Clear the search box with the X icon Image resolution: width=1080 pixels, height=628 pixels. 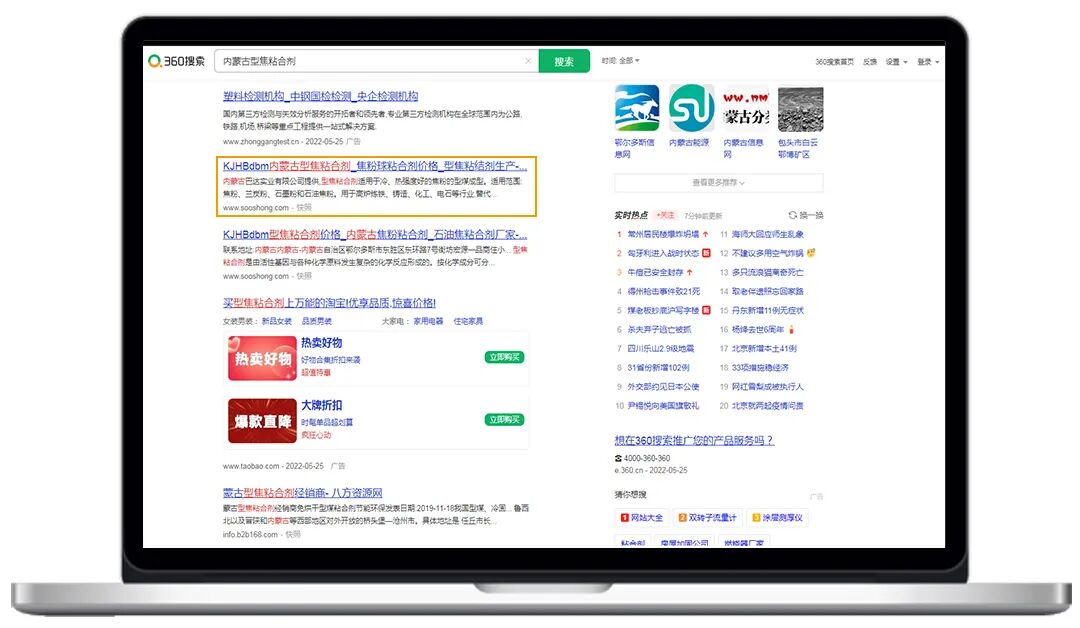[528, 61]
